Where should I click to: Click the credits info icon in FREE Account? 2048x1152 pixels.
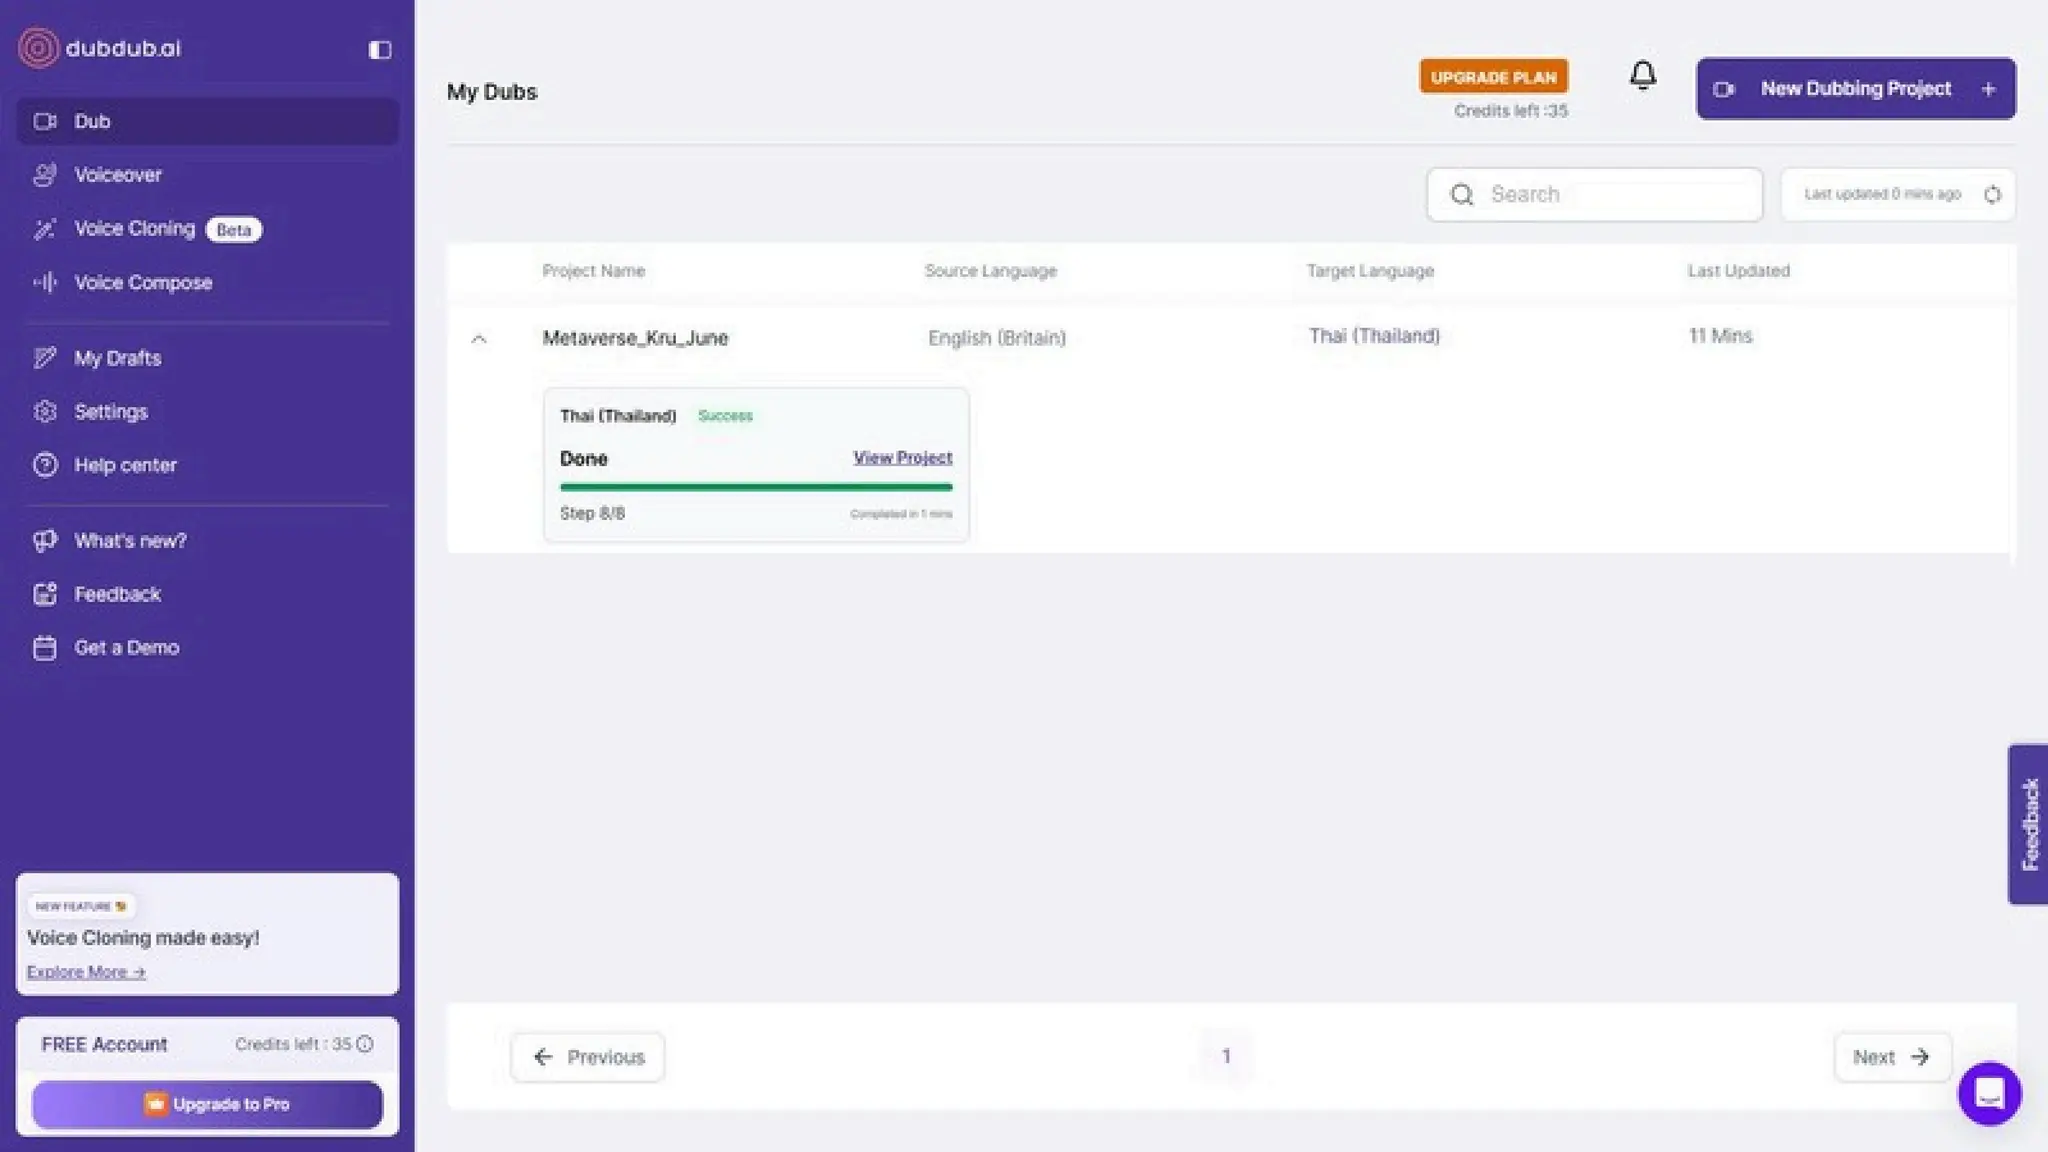coord(365,1044)
